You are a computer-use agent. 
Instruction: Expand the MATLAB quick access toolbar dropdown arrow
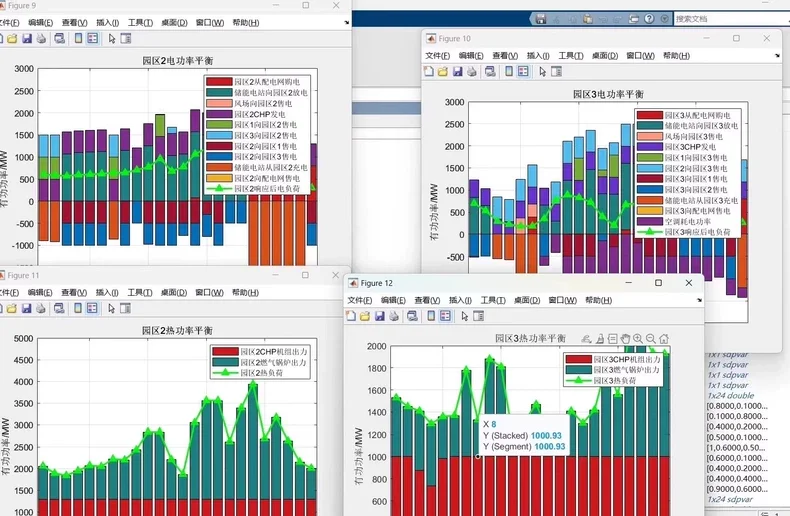[x=665, y=19]
